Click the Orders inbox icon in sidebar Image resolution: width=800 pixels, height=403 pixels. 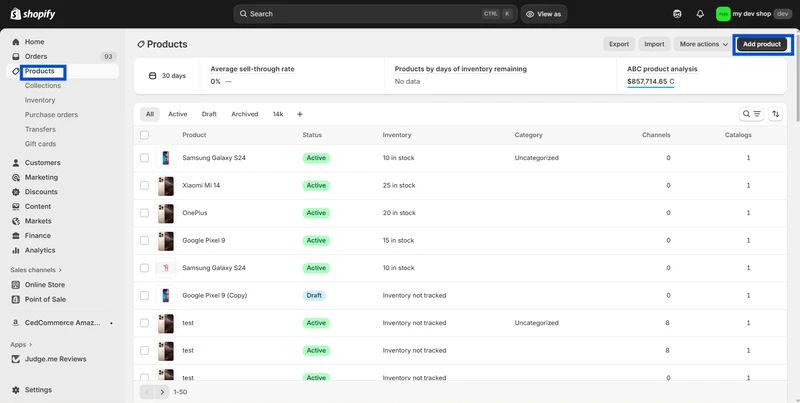click(x=16, y=57)
